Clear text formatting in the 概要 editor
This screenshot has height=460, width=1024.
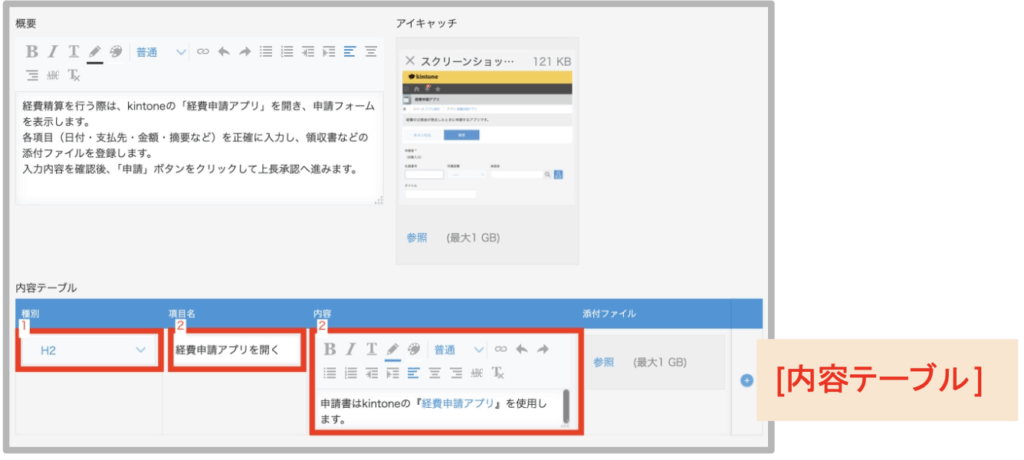click(74, 75)
